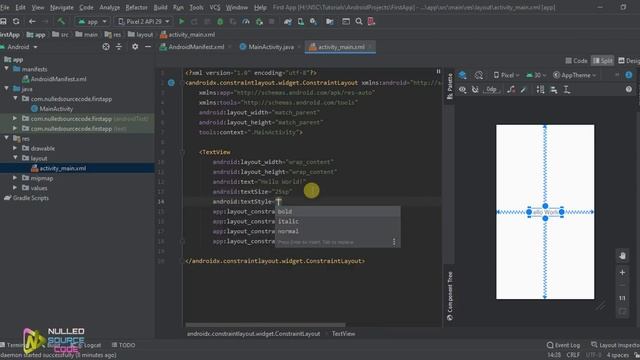Open the Event Log panel
The height and width of the screenshot is (360, 640).
pyautogui.click(x=563, y=345)
